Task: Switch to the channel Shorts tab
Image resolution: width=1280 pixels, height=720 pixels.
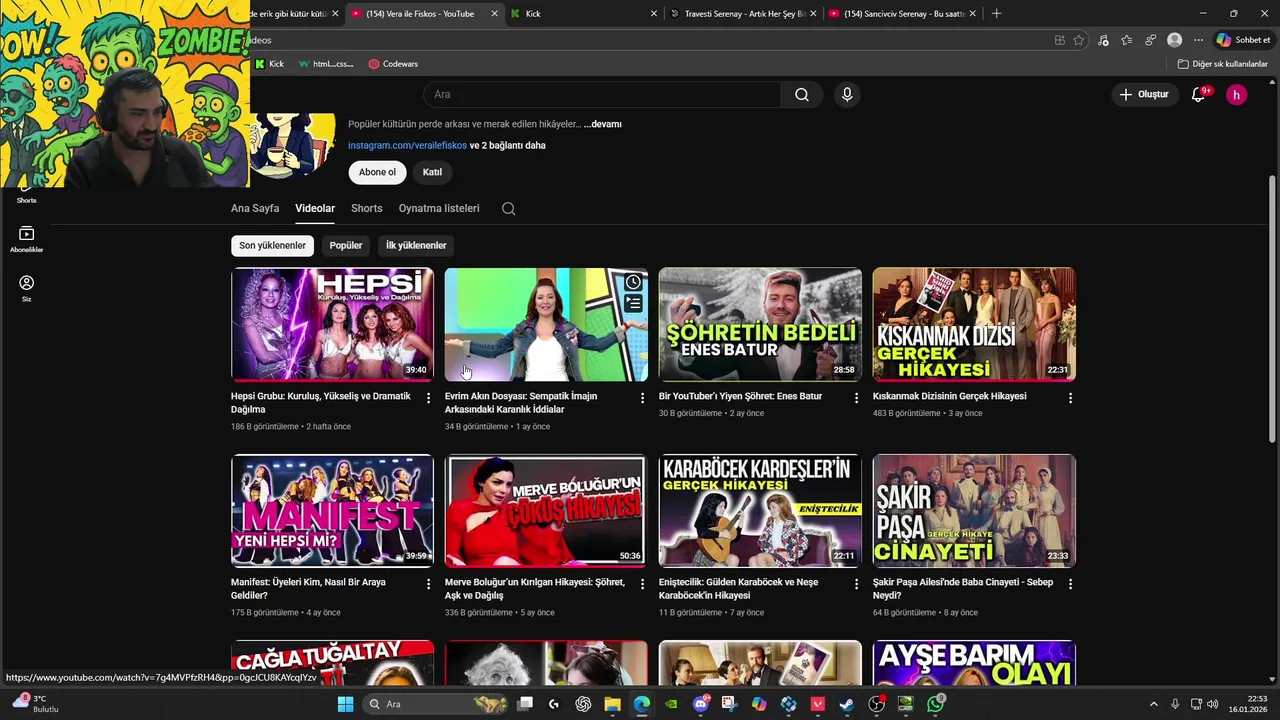Action: [366, 209]
